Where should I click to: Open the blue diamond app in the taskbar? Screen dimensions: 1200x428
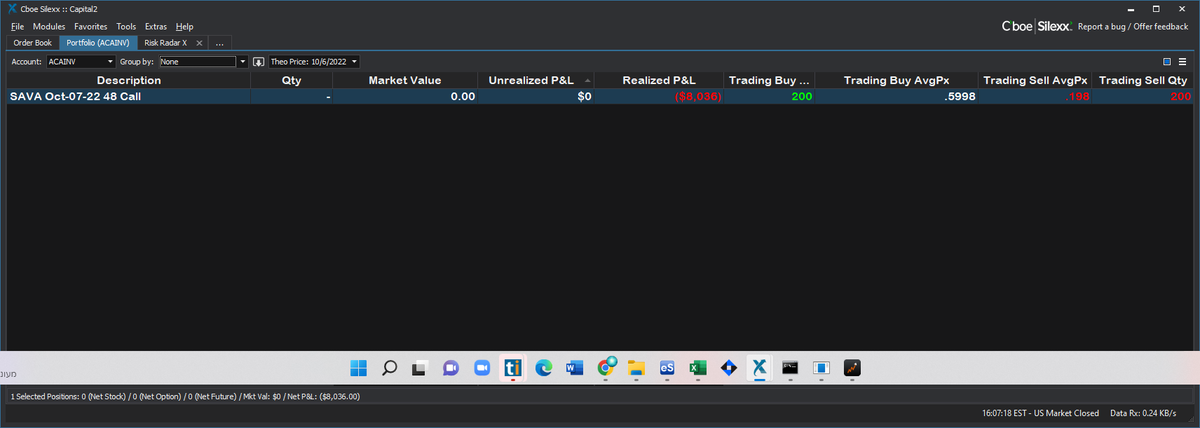[729, 368]
